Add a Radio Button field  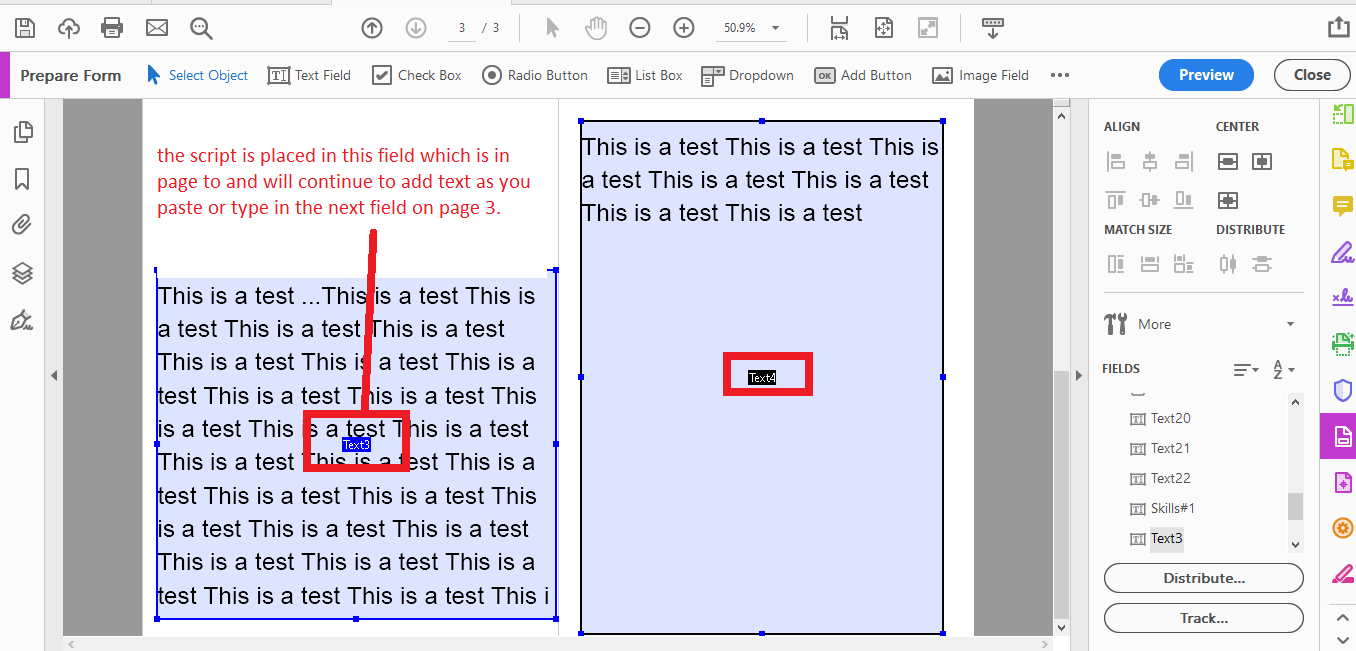point(535,74)
